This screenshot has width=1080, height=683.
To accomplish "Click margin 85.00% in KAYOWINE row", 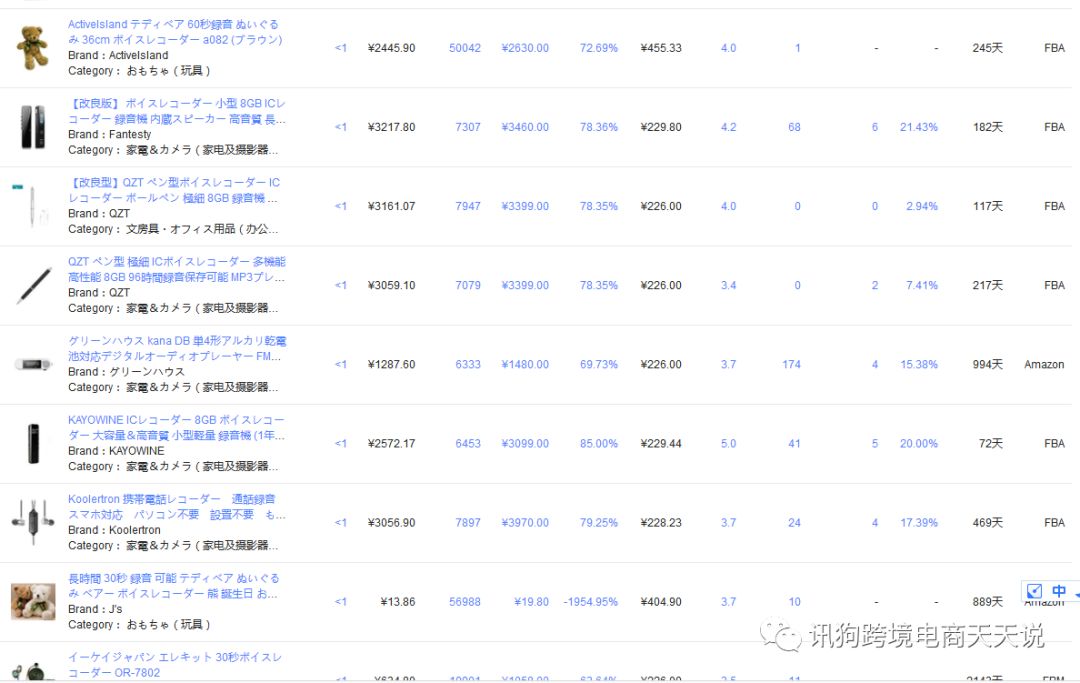I will click(x=599, y=444).
